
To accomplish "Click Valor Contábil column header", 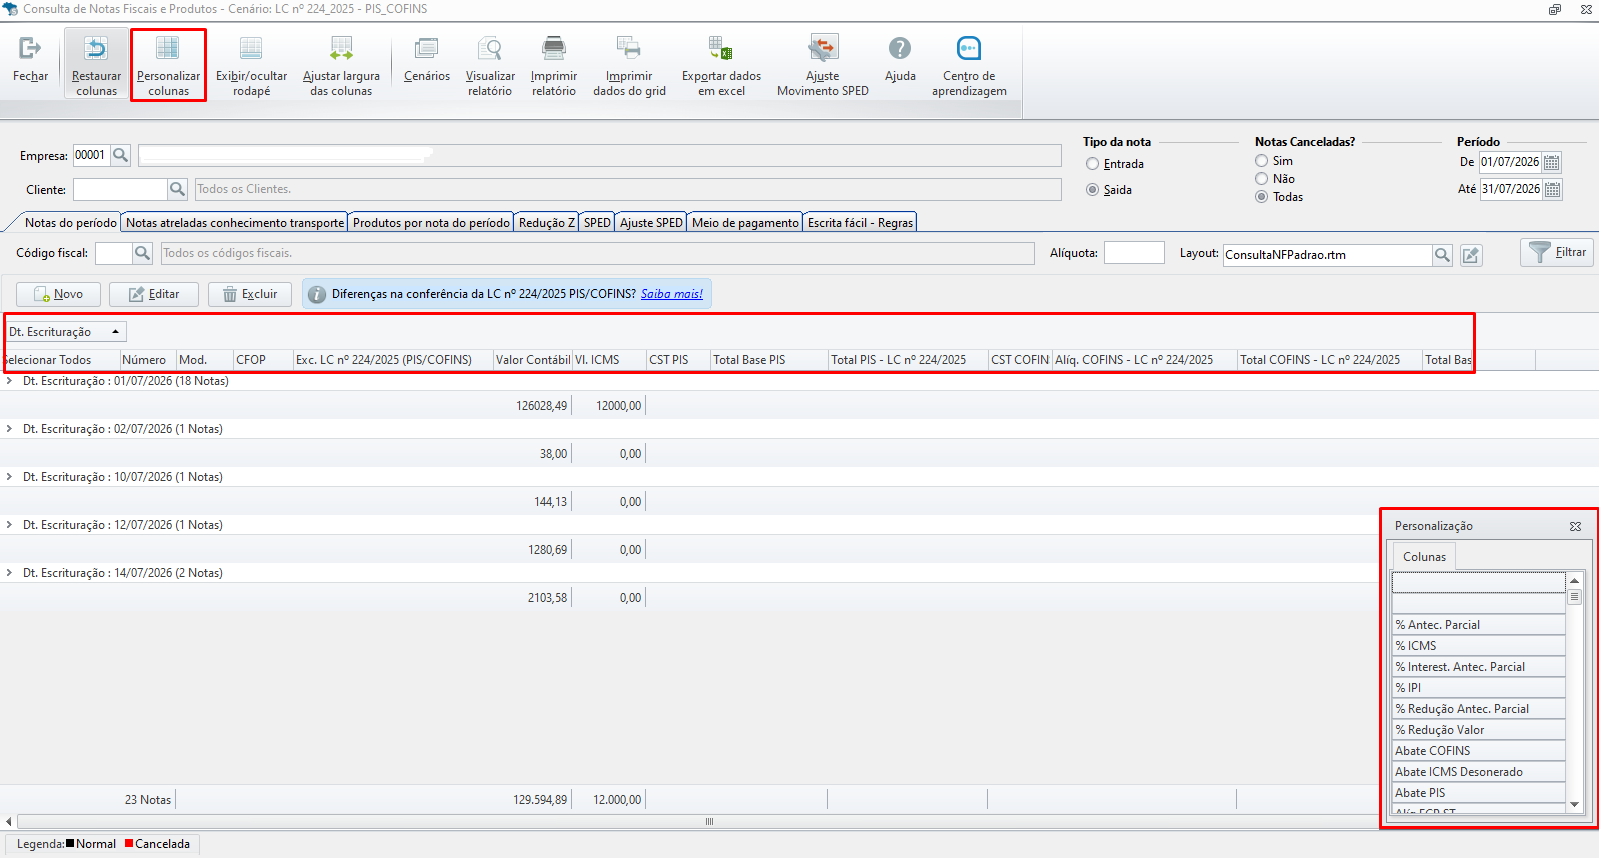I will click(x=533, y=360).
